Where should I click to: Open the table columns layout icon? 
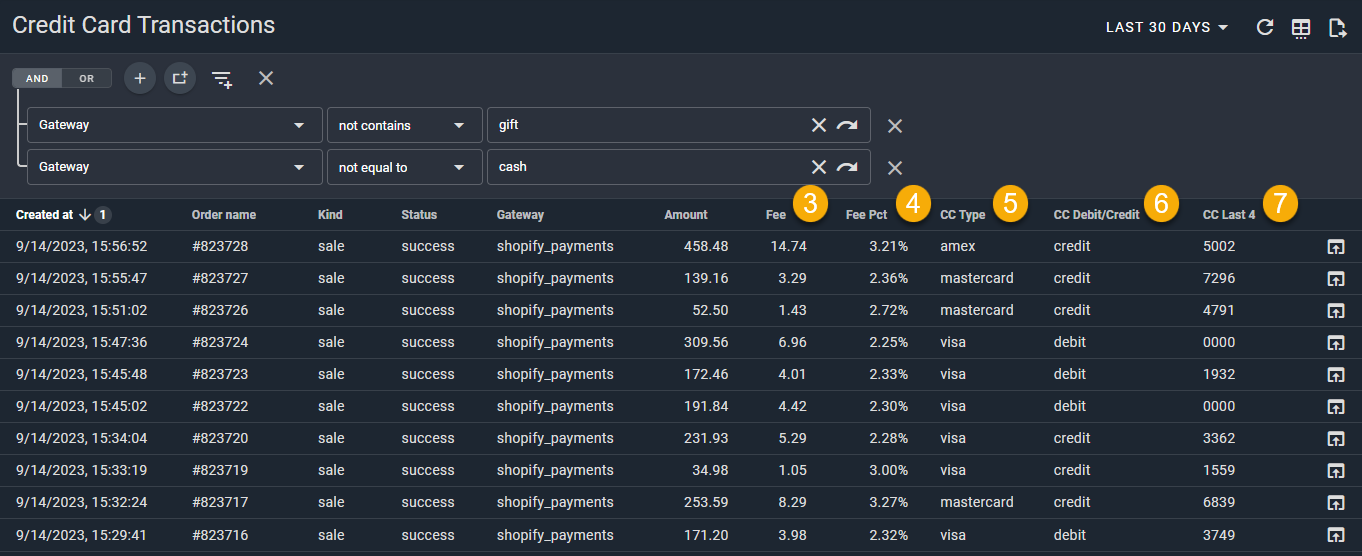click(1301, 28)
